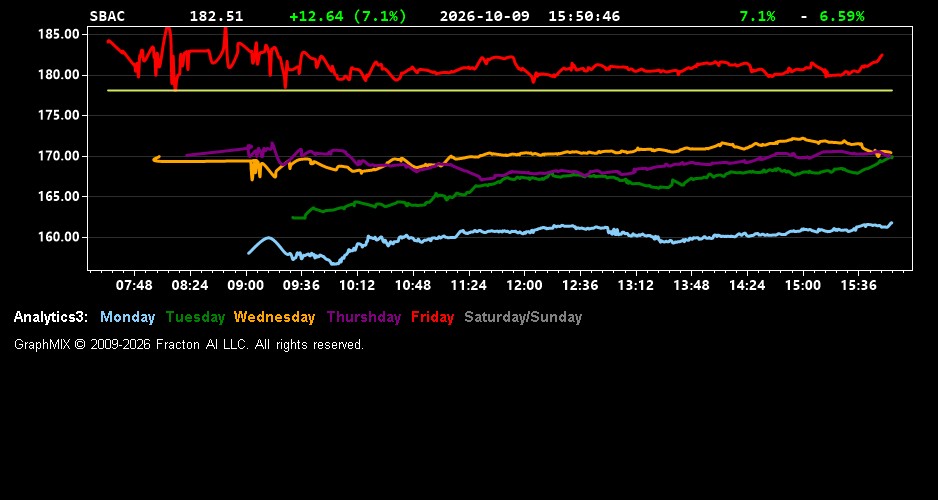The image size is (938, 500).
Task: Click the 07:48 time axis label
Action: click(x=134, y=285)
